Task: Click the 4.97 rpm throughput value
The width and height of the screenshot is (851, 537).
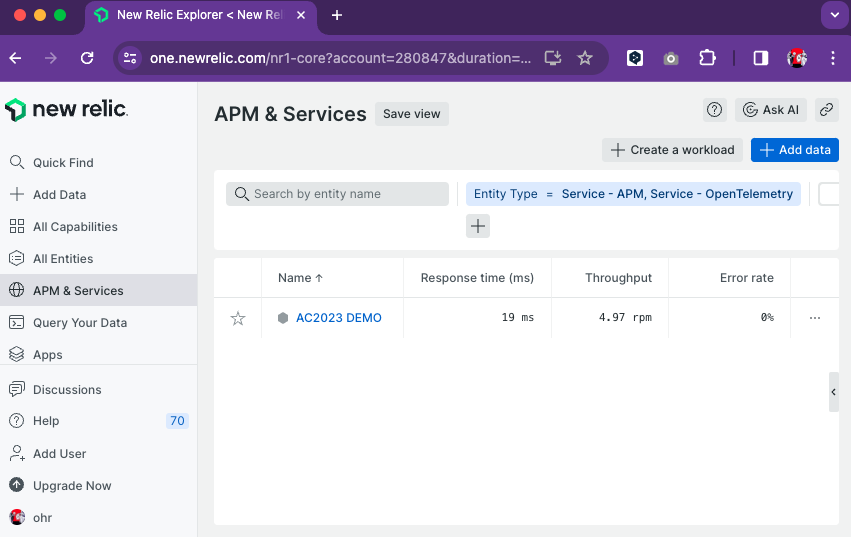Action: coord(625,318)
